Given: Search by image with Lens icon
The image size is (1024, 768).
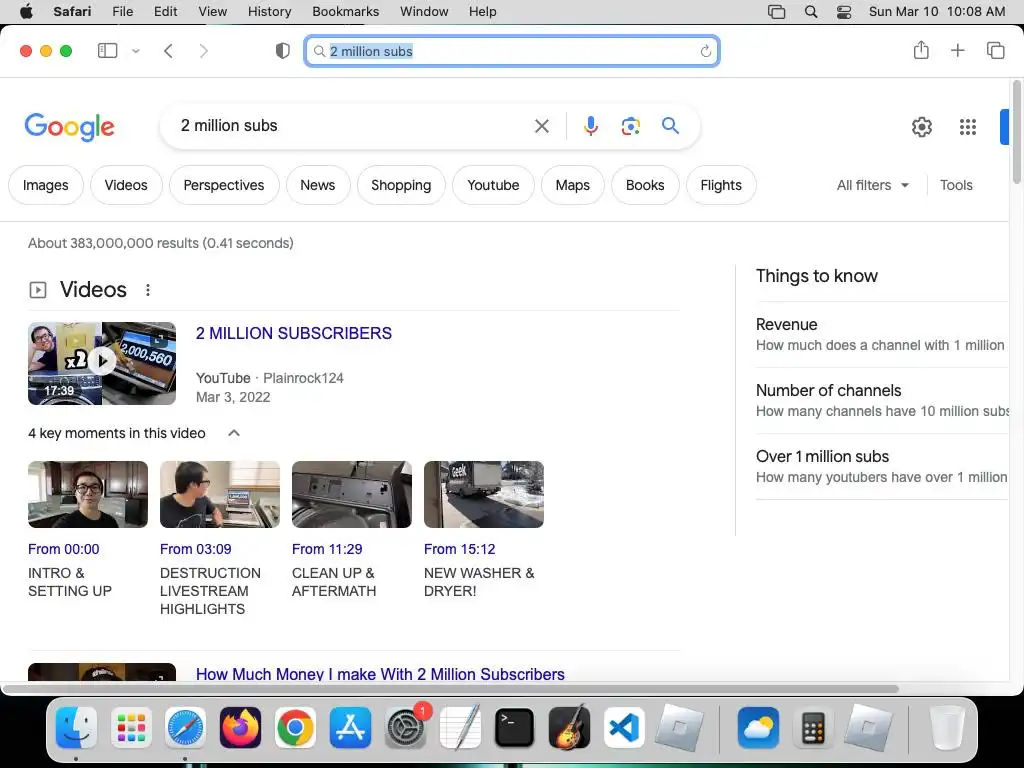Looking at the screenshot, I should (x=630, y=126).
